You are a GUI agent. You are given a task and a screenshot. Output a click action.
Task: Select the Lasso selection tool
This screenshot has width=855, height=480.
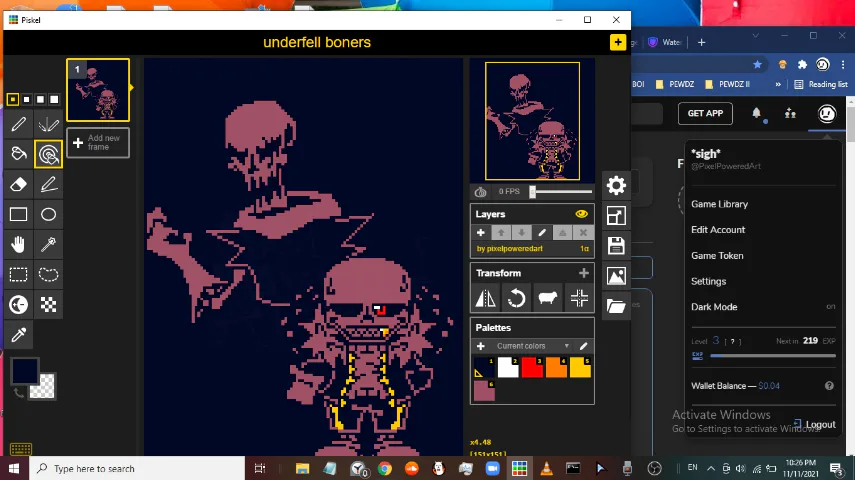click(x=49, y=274)
